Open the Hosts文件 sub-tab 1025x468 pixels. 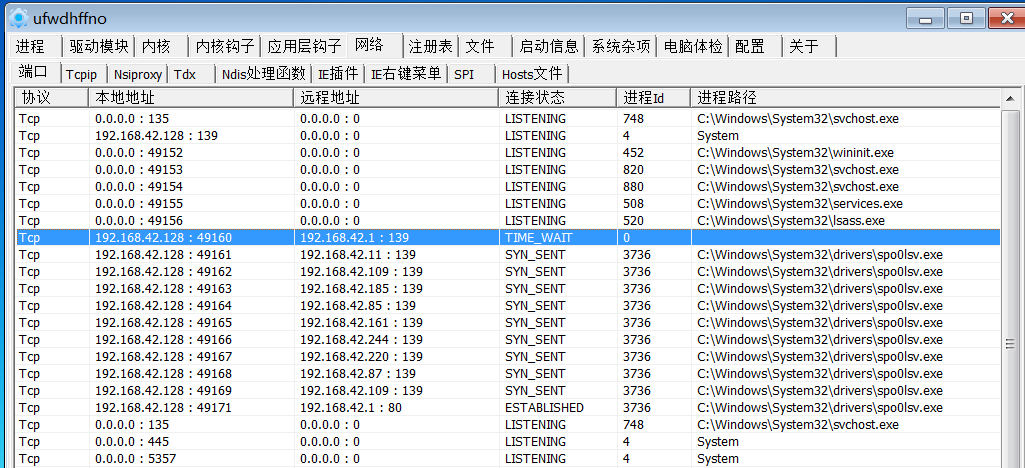point(531,75)
